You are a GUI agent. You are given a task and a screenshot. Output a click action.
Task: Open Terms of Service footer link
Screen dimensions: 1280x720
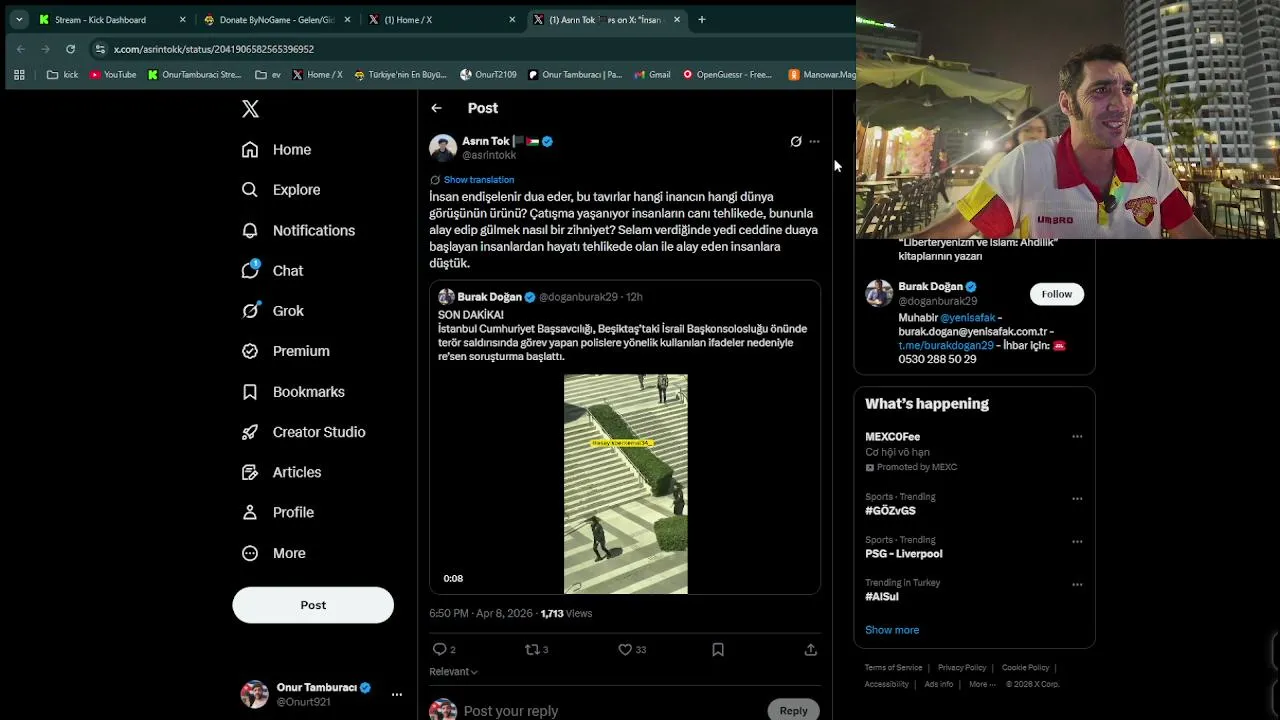pyautogui.click(x=893, y=668)
